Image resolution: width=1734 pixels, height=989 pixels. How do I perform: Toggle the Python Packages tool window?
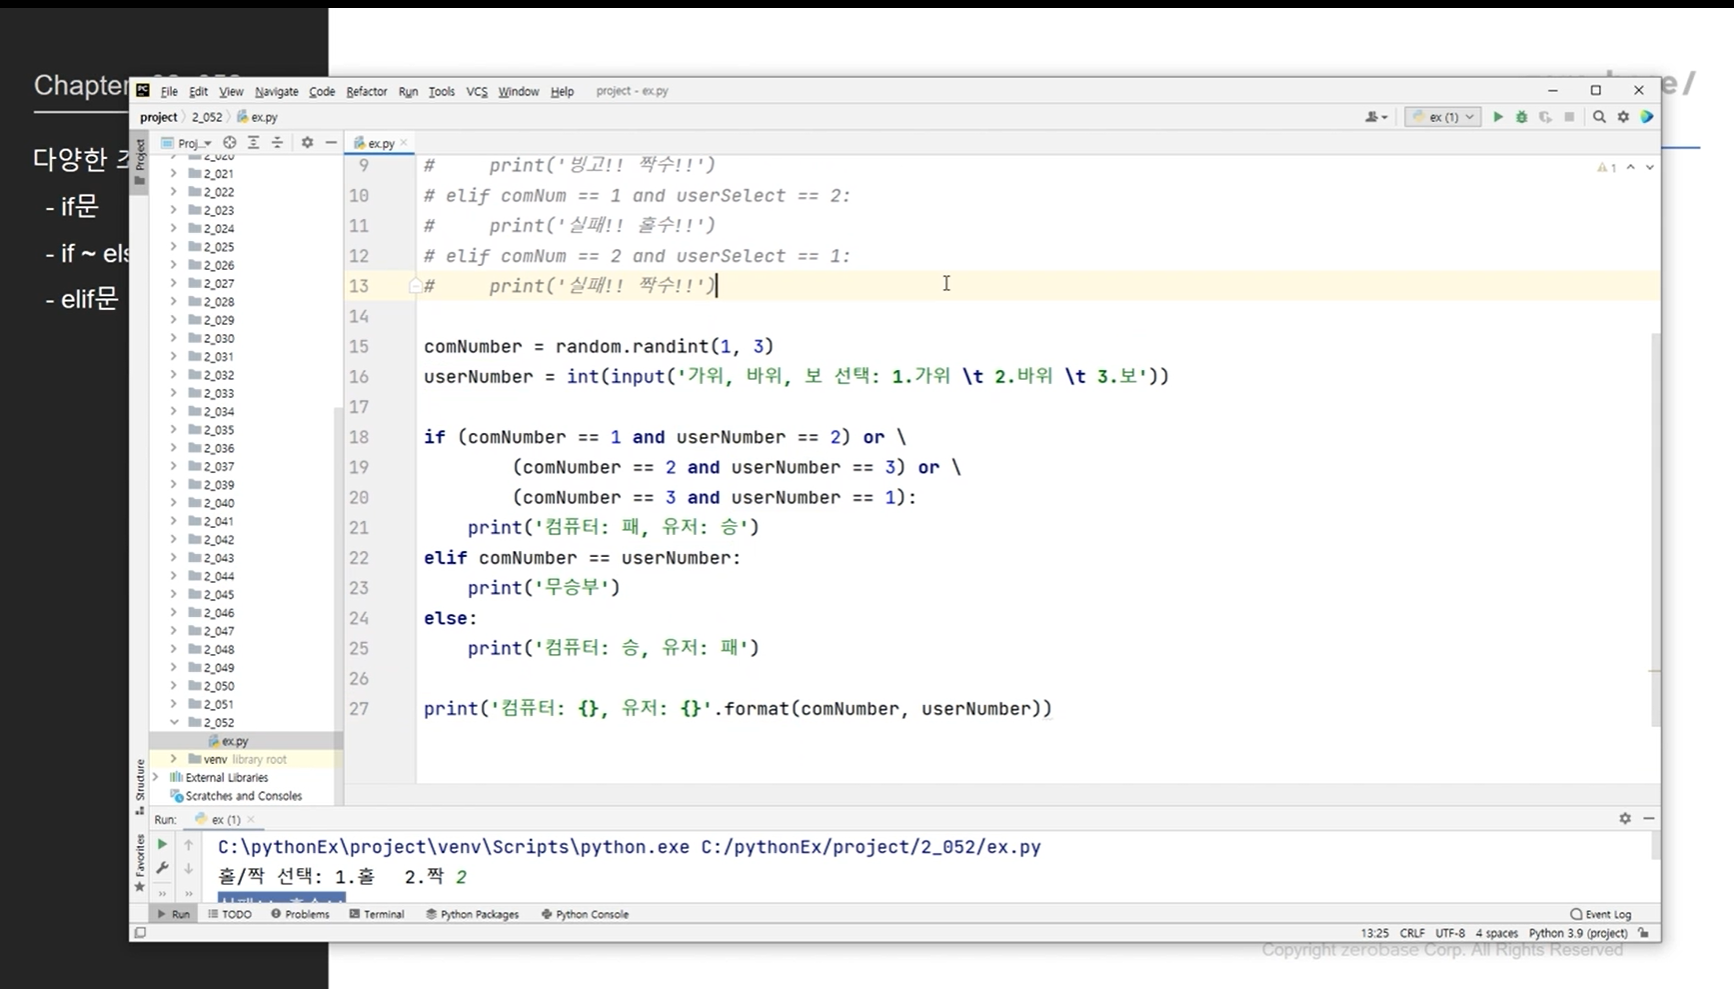coord(472,914)
